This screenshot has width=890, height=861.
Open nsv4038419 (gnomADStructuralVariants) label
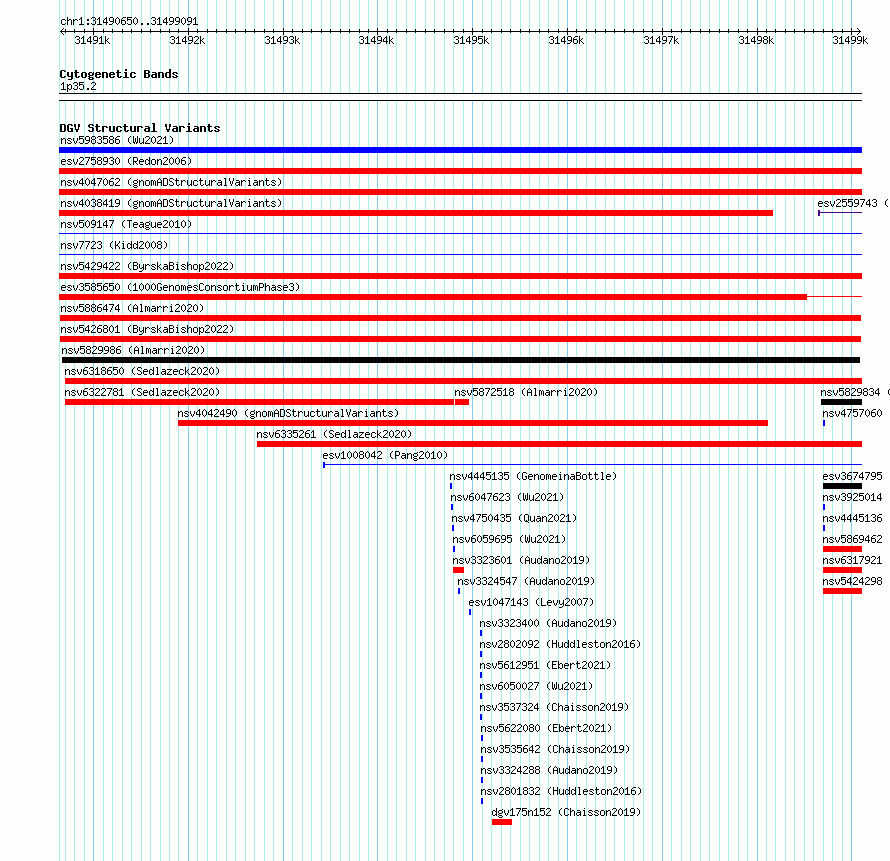171,203
